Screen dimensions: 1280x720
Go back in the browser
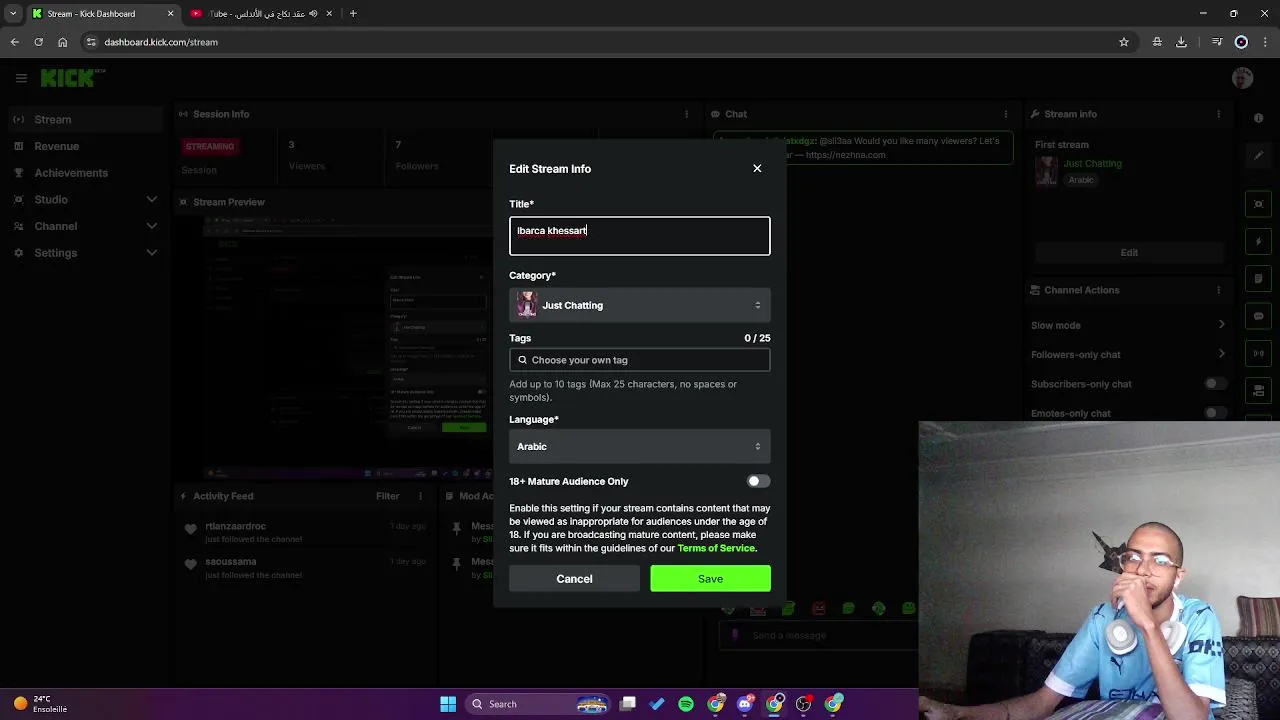[14, 42]
